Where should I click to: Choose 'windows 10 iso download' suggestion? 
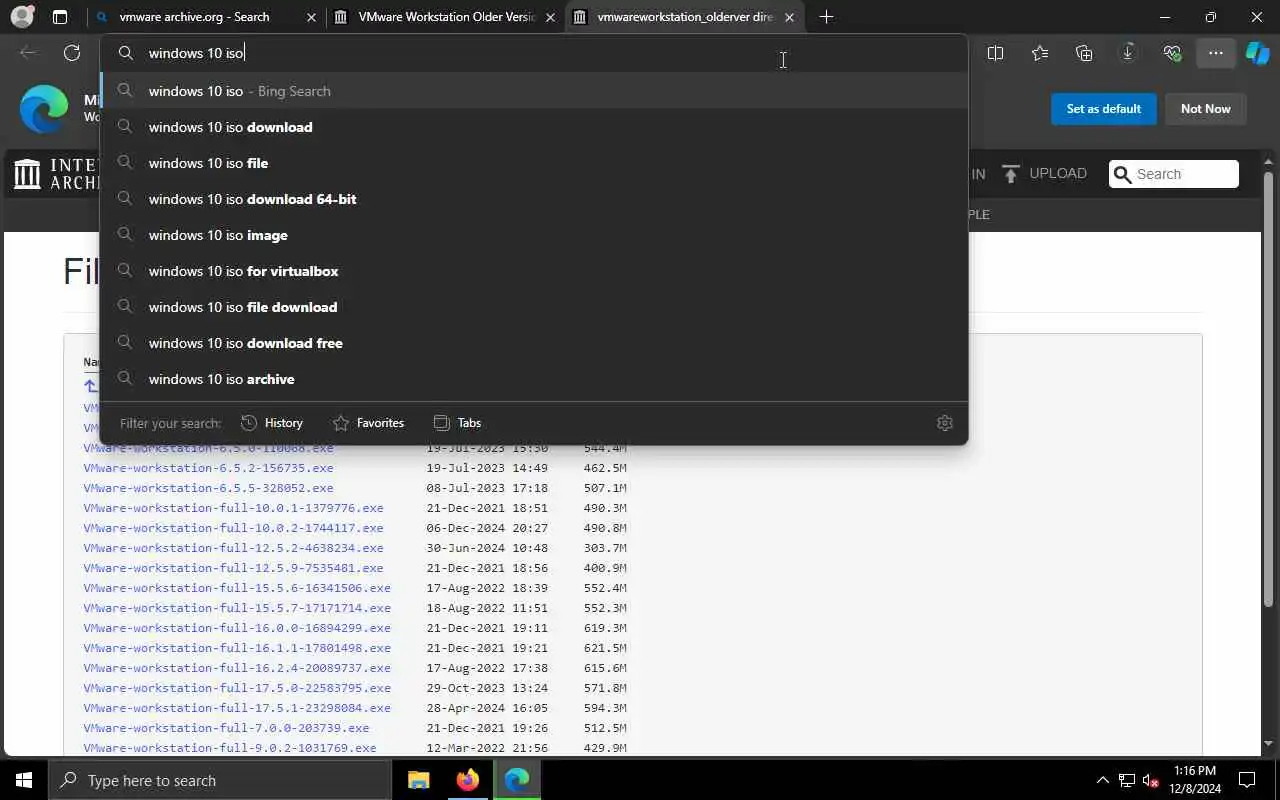click(534, 127)
